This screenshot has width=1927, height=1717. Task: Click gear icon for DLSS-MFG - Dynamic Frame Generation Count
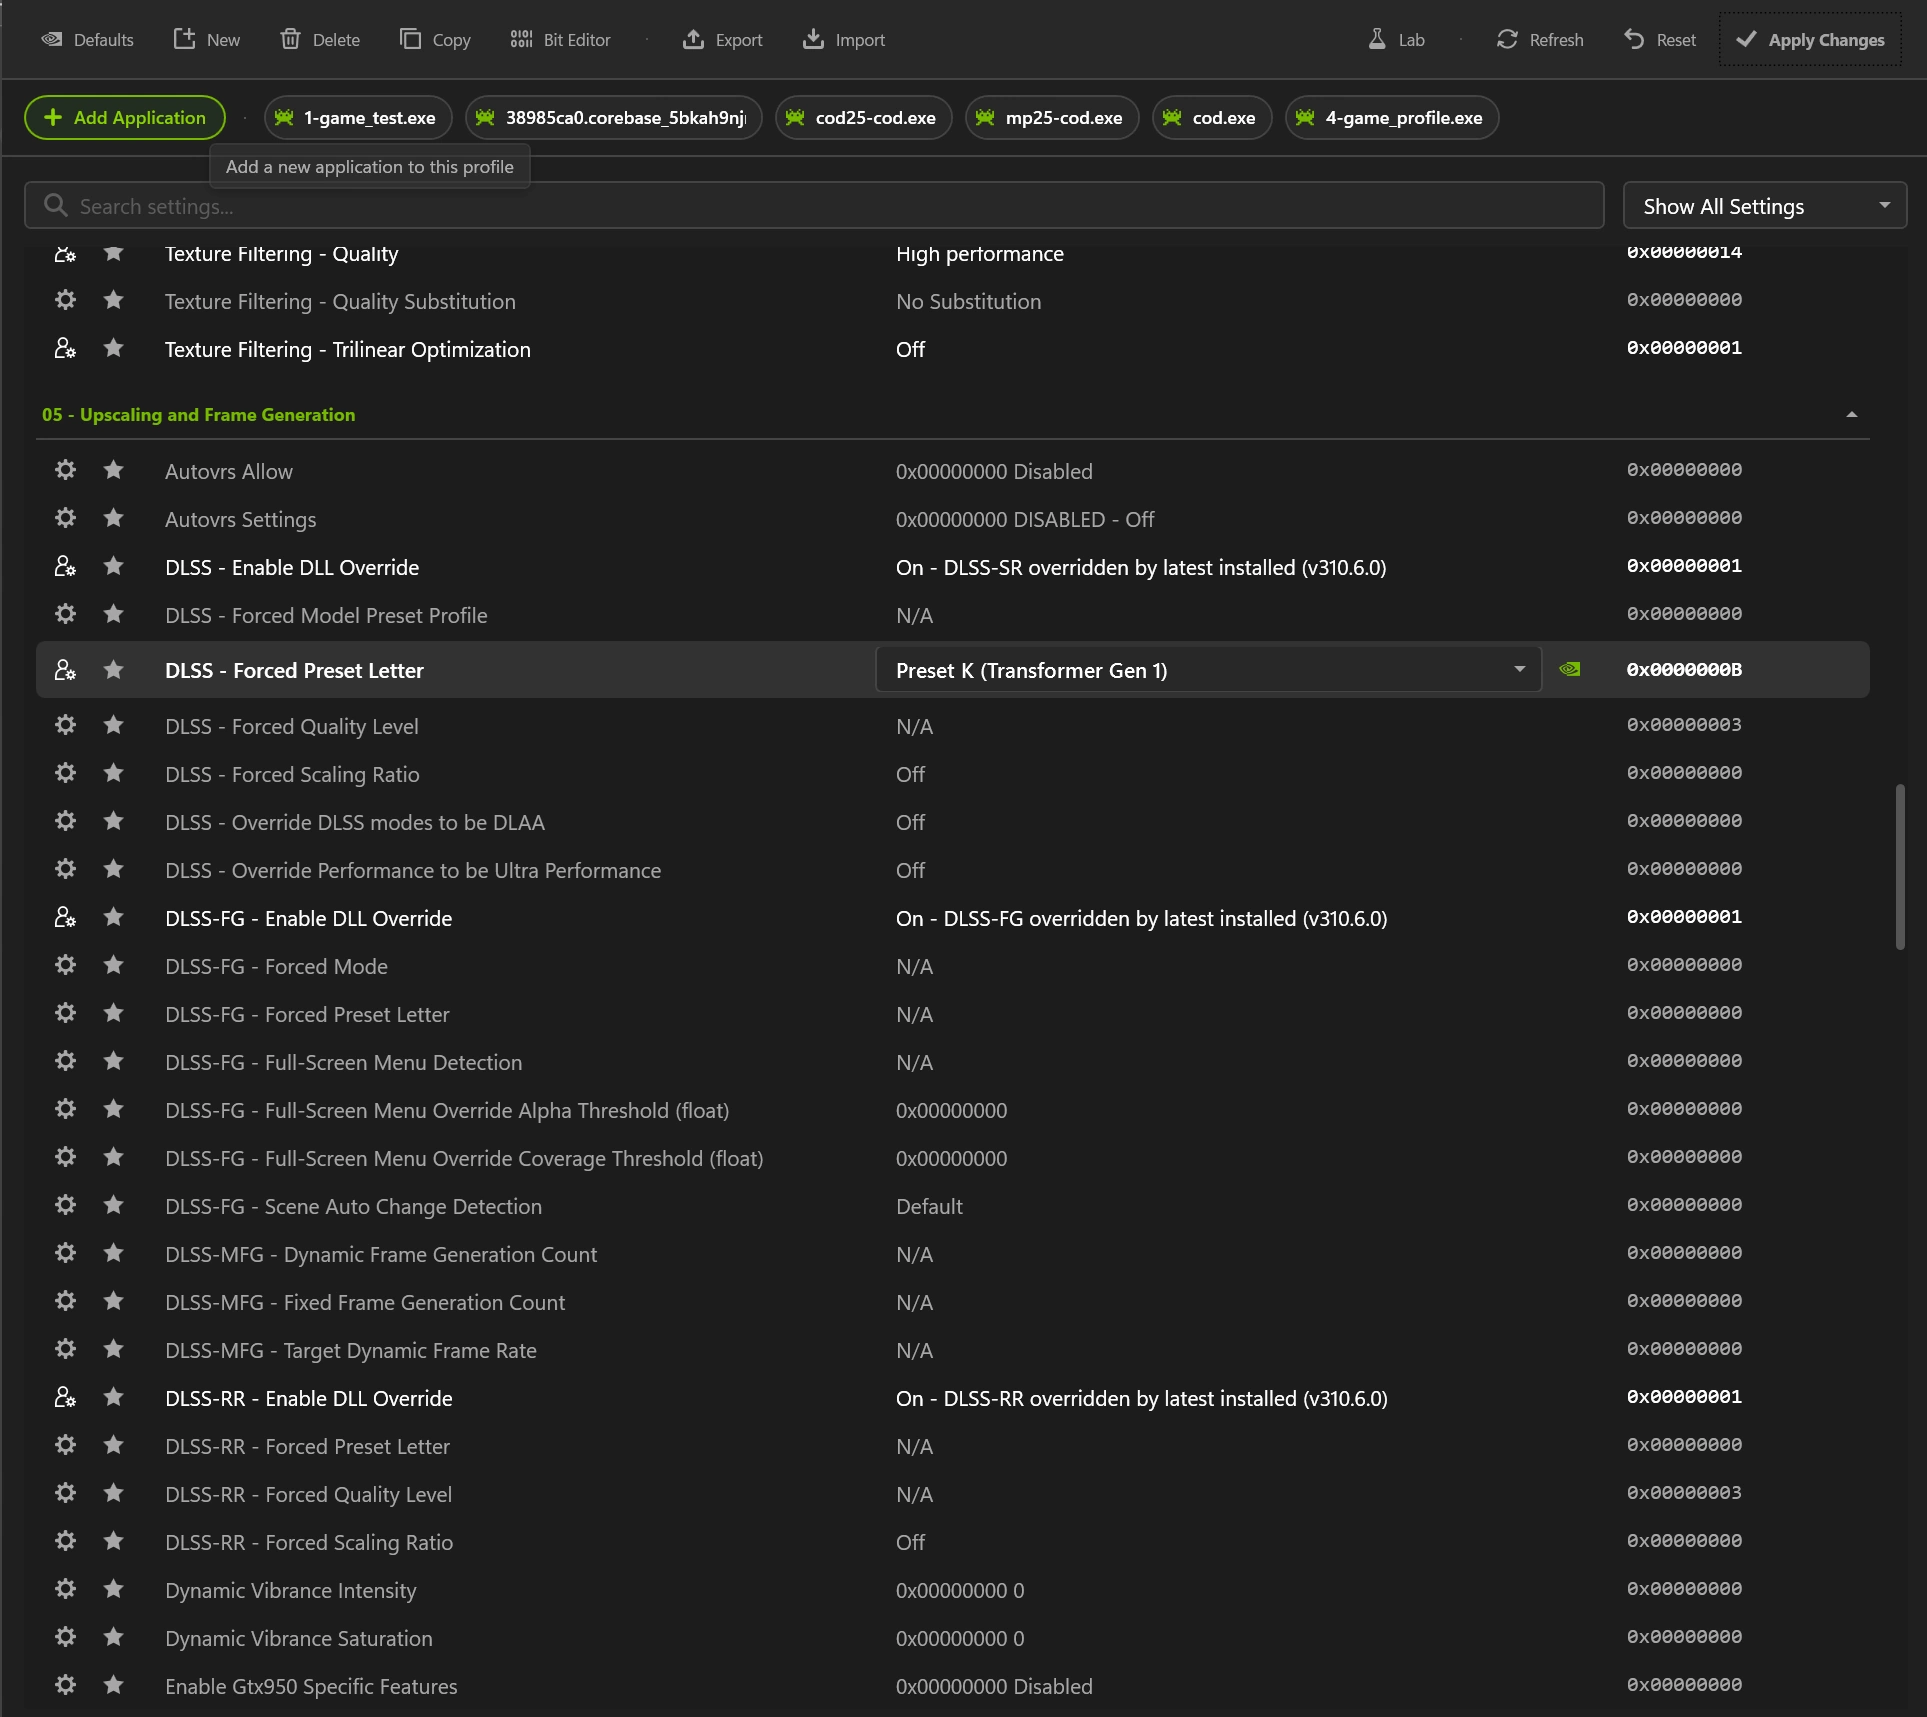(65, 1253)
